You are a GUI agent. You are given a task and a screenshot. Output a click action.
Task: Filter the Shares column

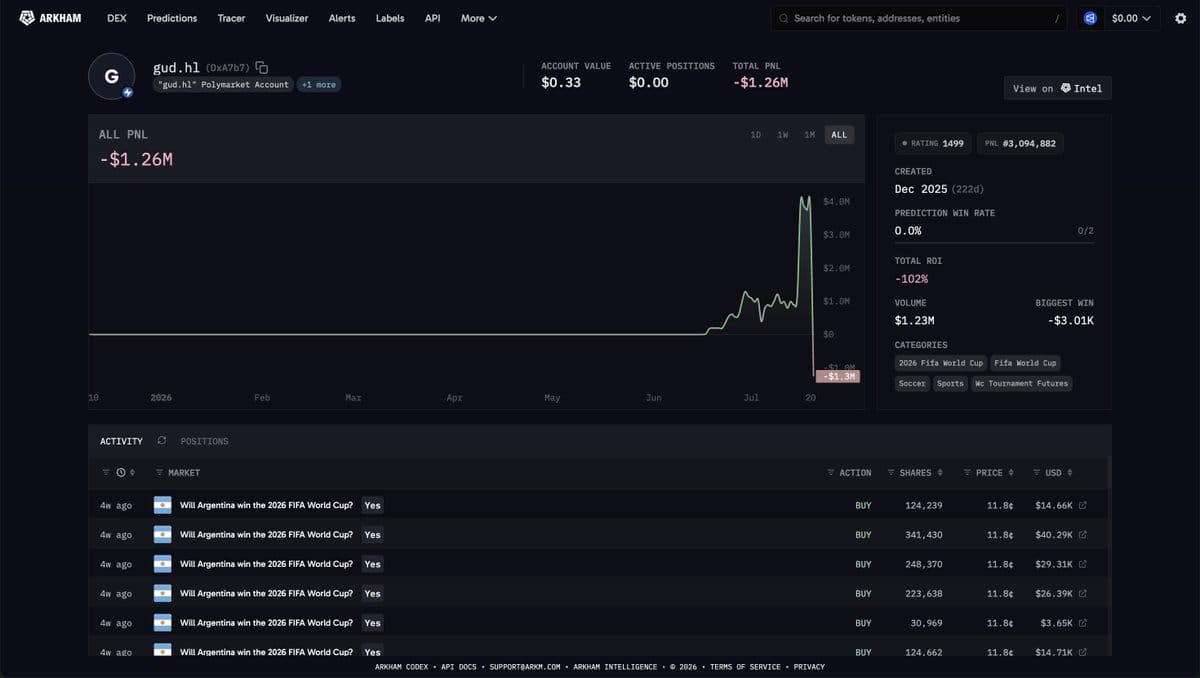click(891, 472)
